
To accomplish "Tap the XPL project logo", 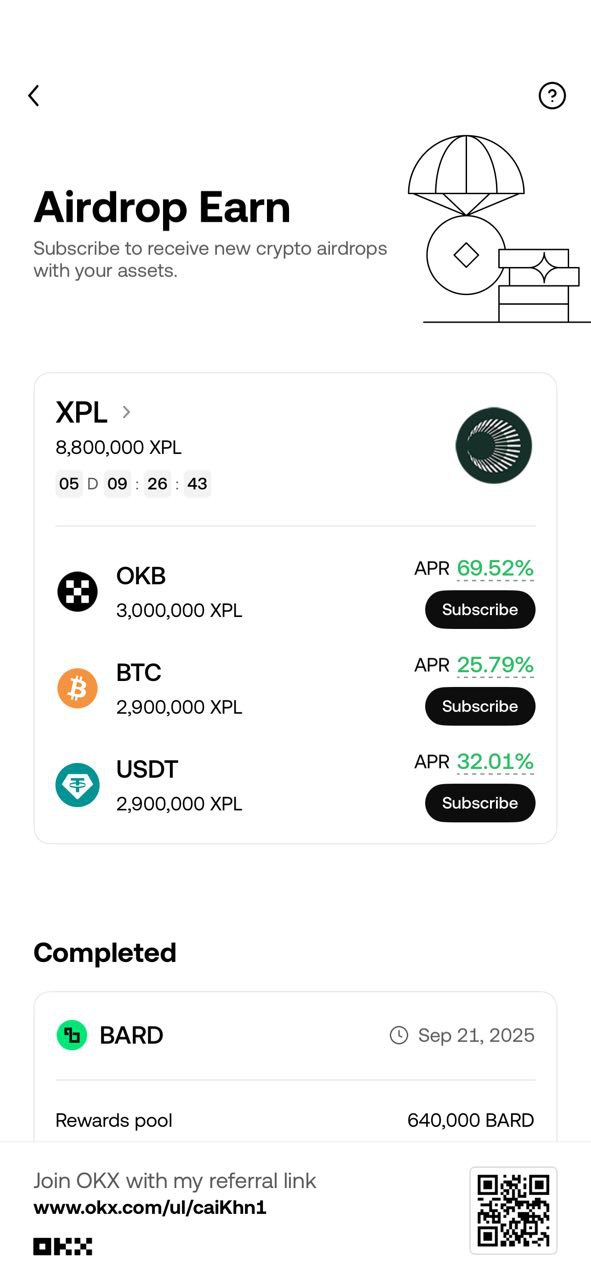I will pos(494,446).
